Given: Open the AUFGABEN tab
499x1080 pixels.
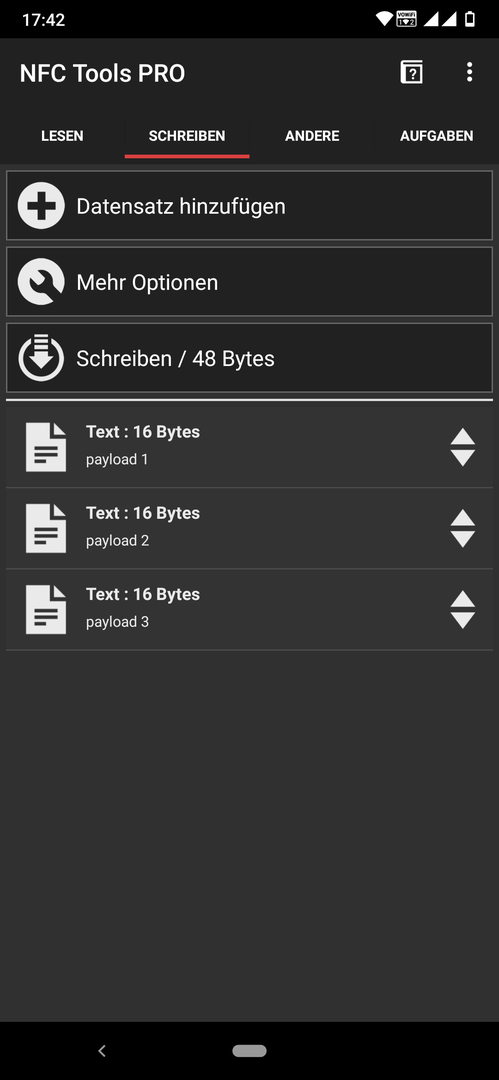Looking at the screenshot, I should coord(436,136).
